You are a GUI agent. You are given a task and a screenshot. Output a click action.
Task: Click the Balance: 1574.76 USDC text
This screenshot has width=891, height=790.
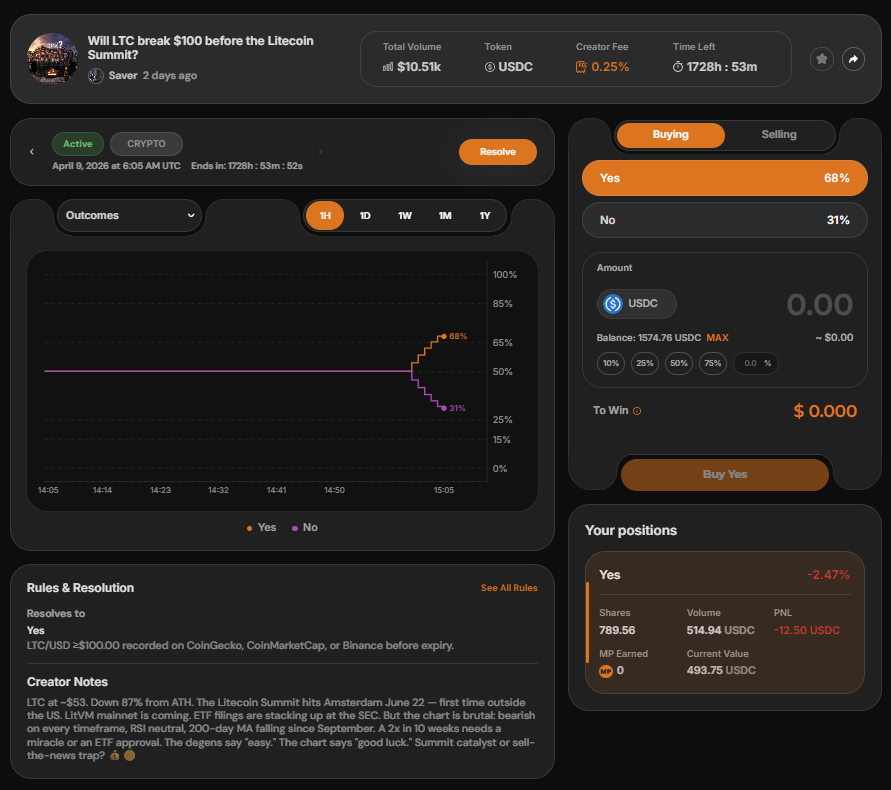(649, 338)
